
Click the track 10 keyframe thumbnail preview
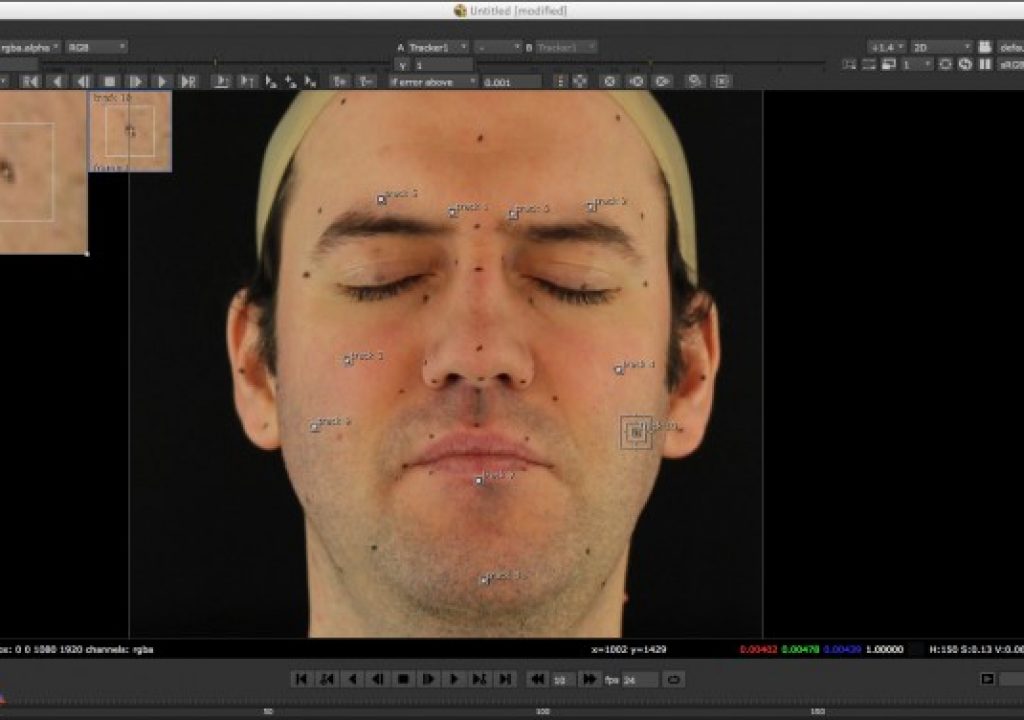click(x=130, y=131)
